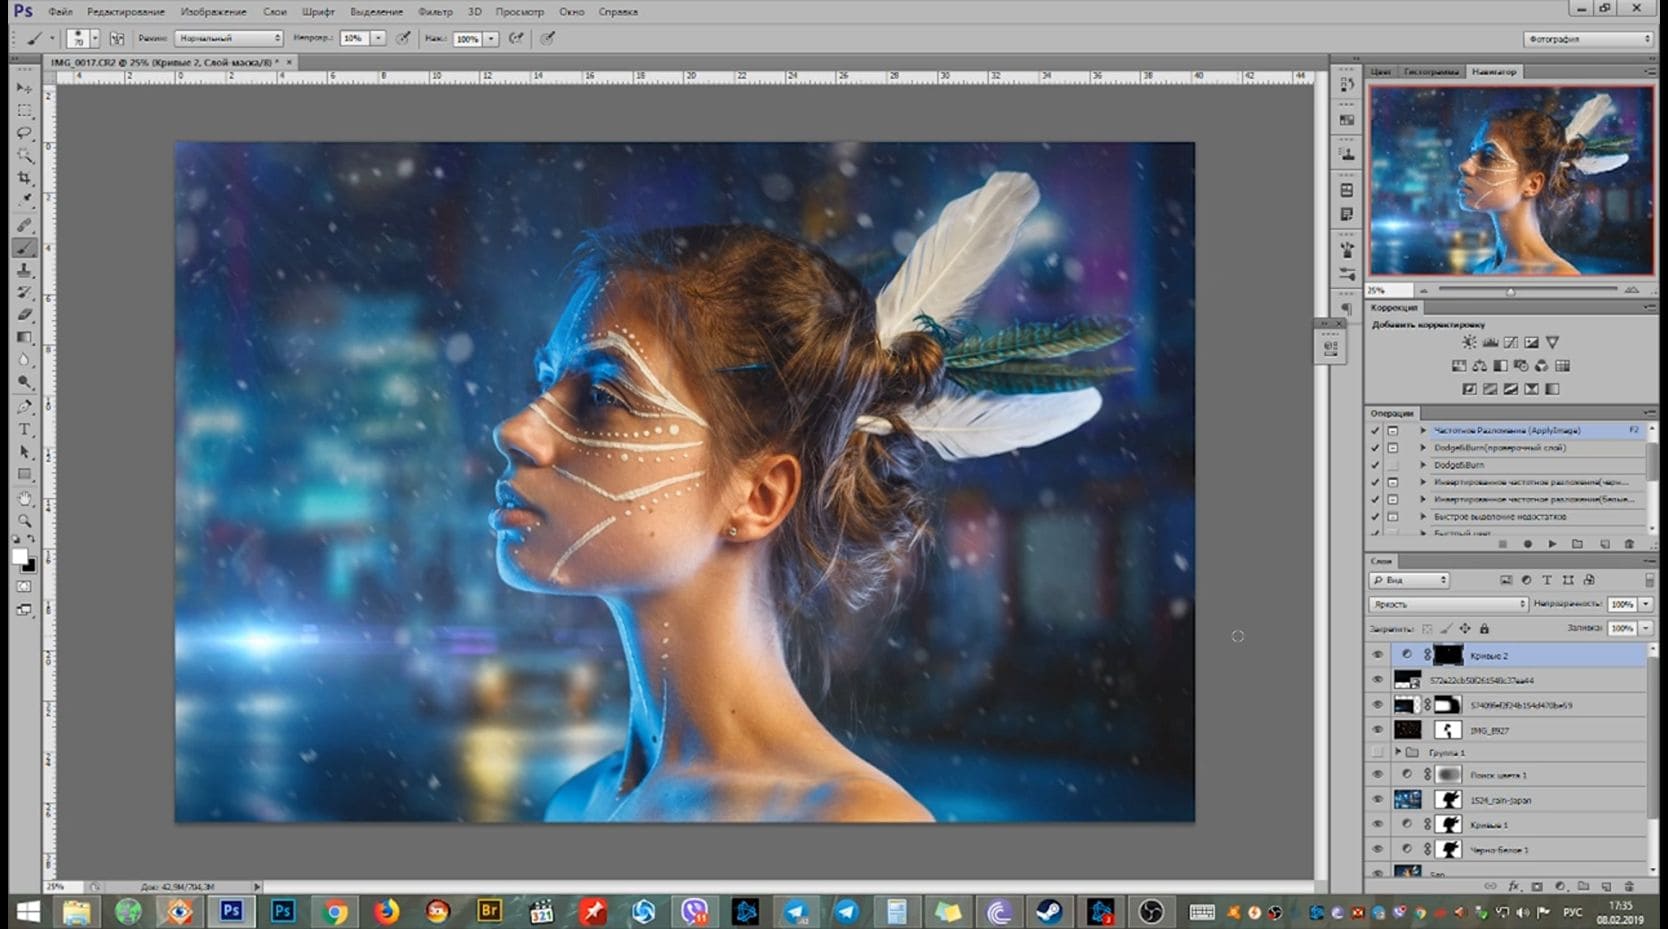
Task: Expand the Группа 1 layer group
Action: 1398,752
